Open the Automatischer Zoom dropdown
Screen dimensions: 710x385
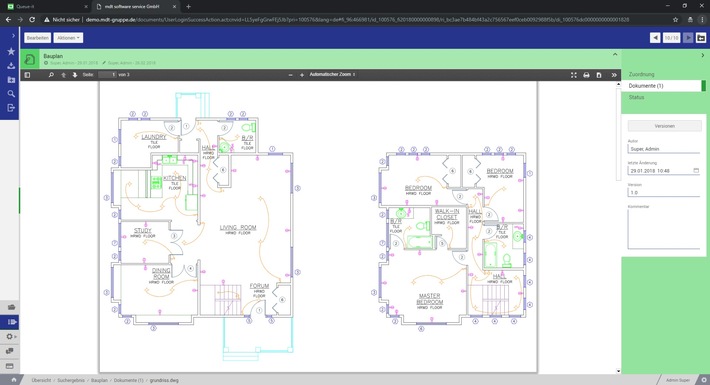(332, 74)
